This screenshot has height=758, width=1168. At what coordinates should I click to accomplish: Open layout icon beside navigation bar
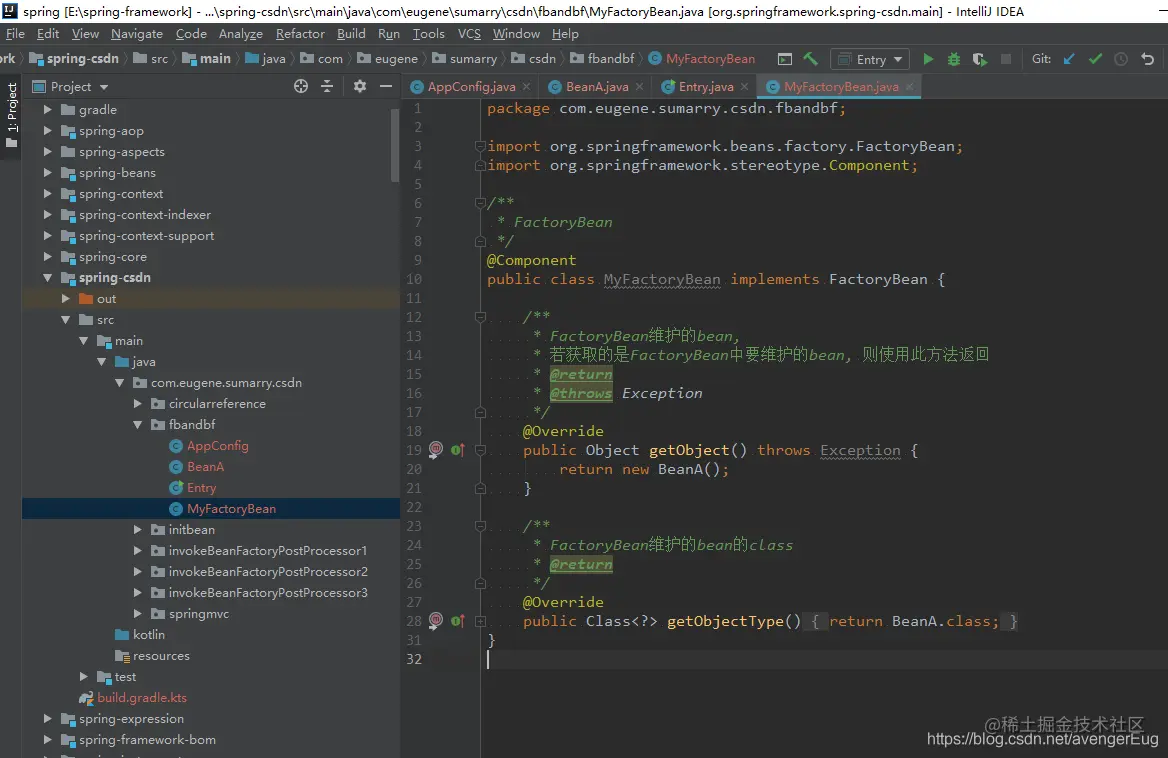[x=784, y=59]
